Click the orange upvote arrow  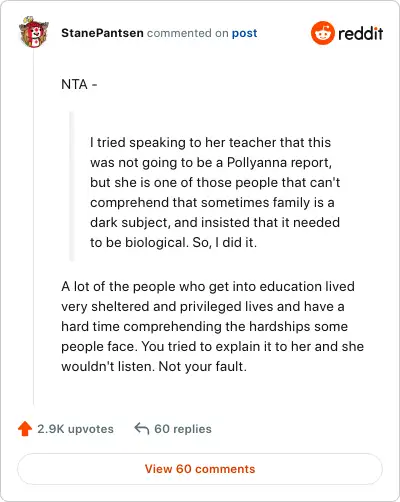pos(25,429)
